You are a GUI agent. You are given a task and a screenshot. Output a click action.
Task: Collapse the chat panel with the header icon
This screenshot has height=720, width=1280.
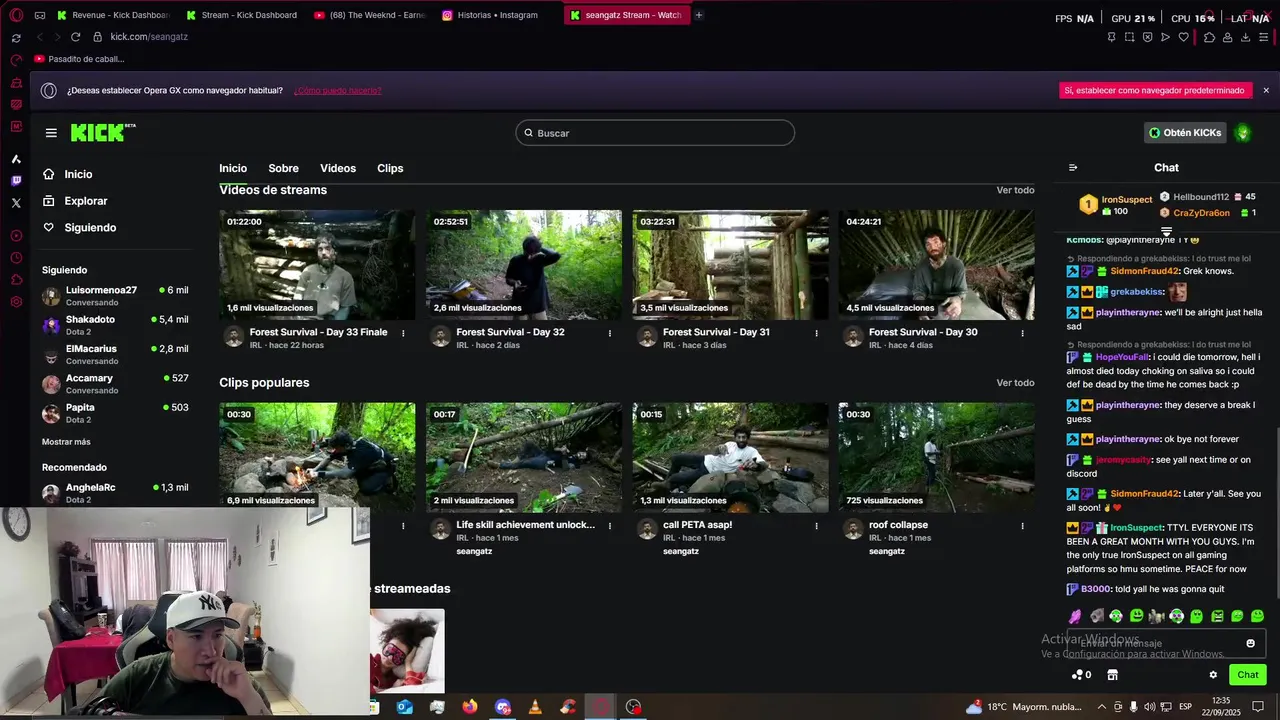tap(1073, 168)
